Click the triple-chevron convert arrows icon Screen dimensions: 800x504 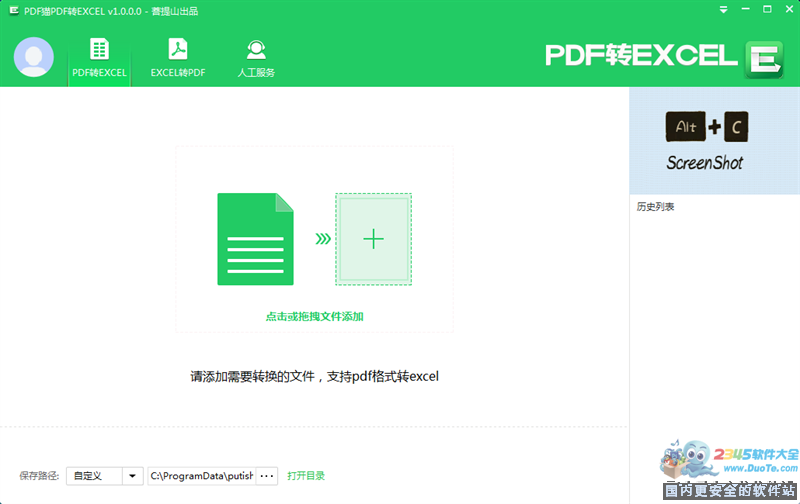pyautogui.click(x=323, y=239)
